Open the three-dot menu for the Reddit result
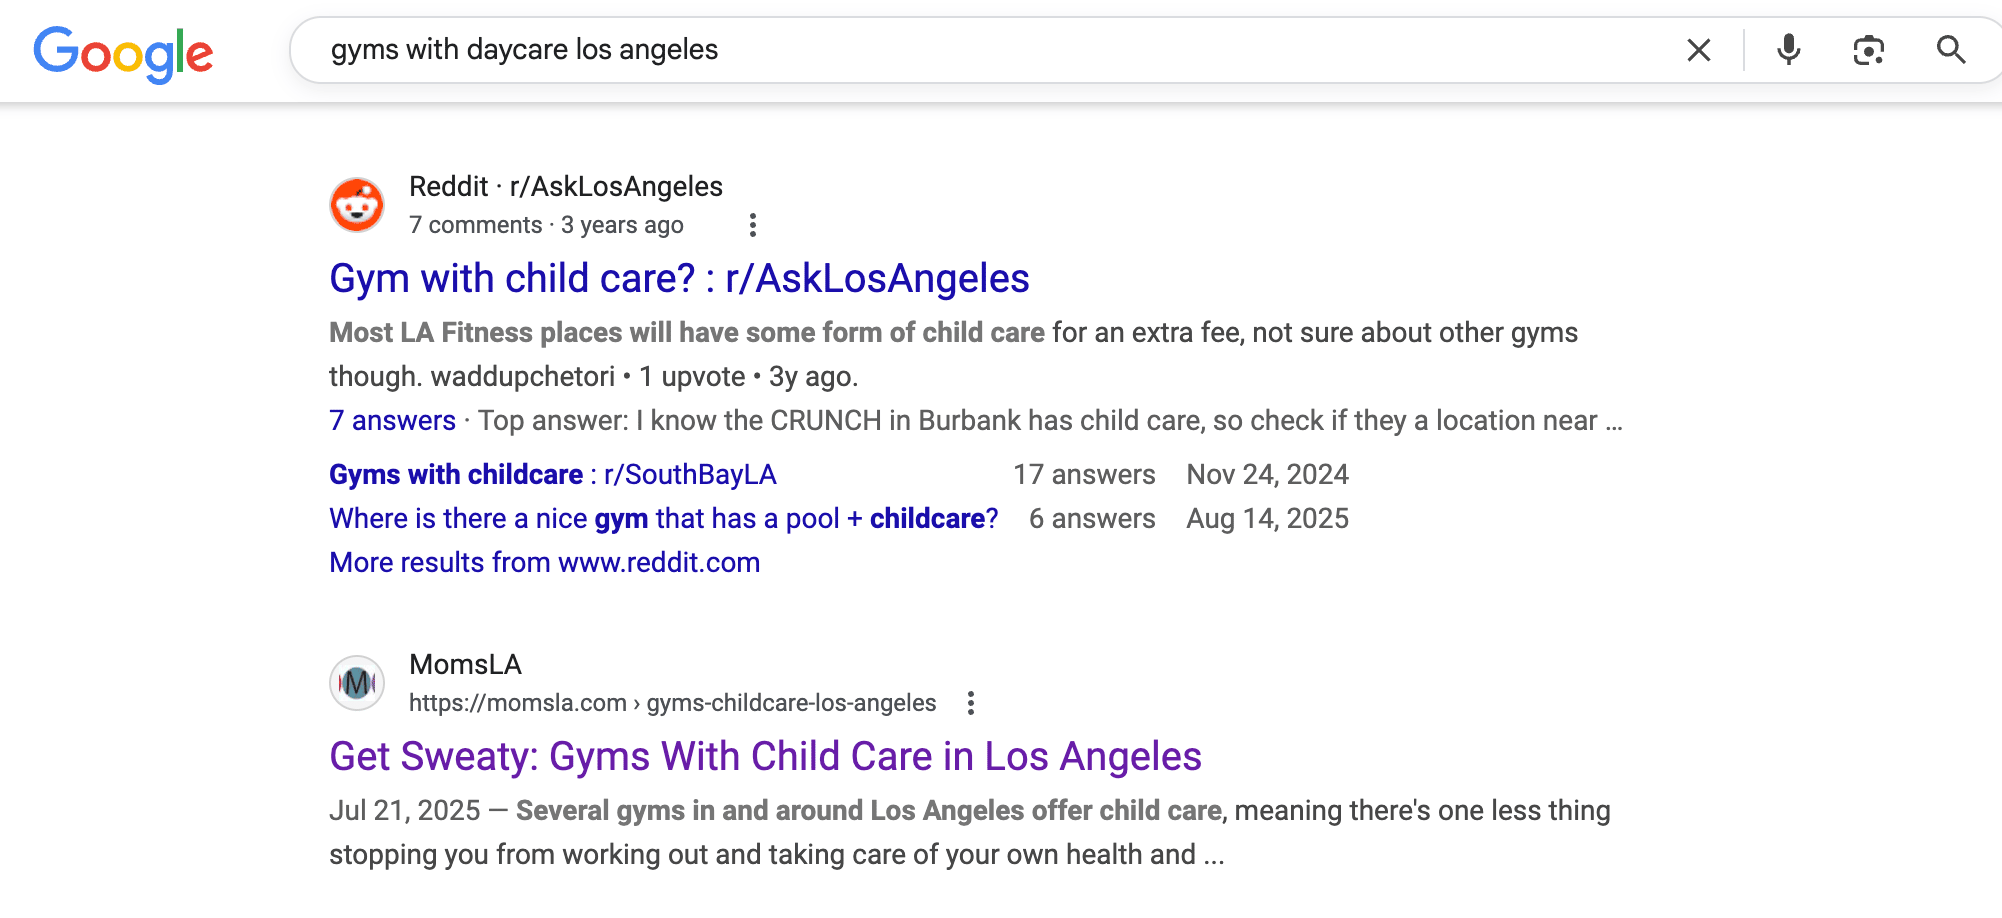Screen dimensions: 2002x918 pos(753,225)
